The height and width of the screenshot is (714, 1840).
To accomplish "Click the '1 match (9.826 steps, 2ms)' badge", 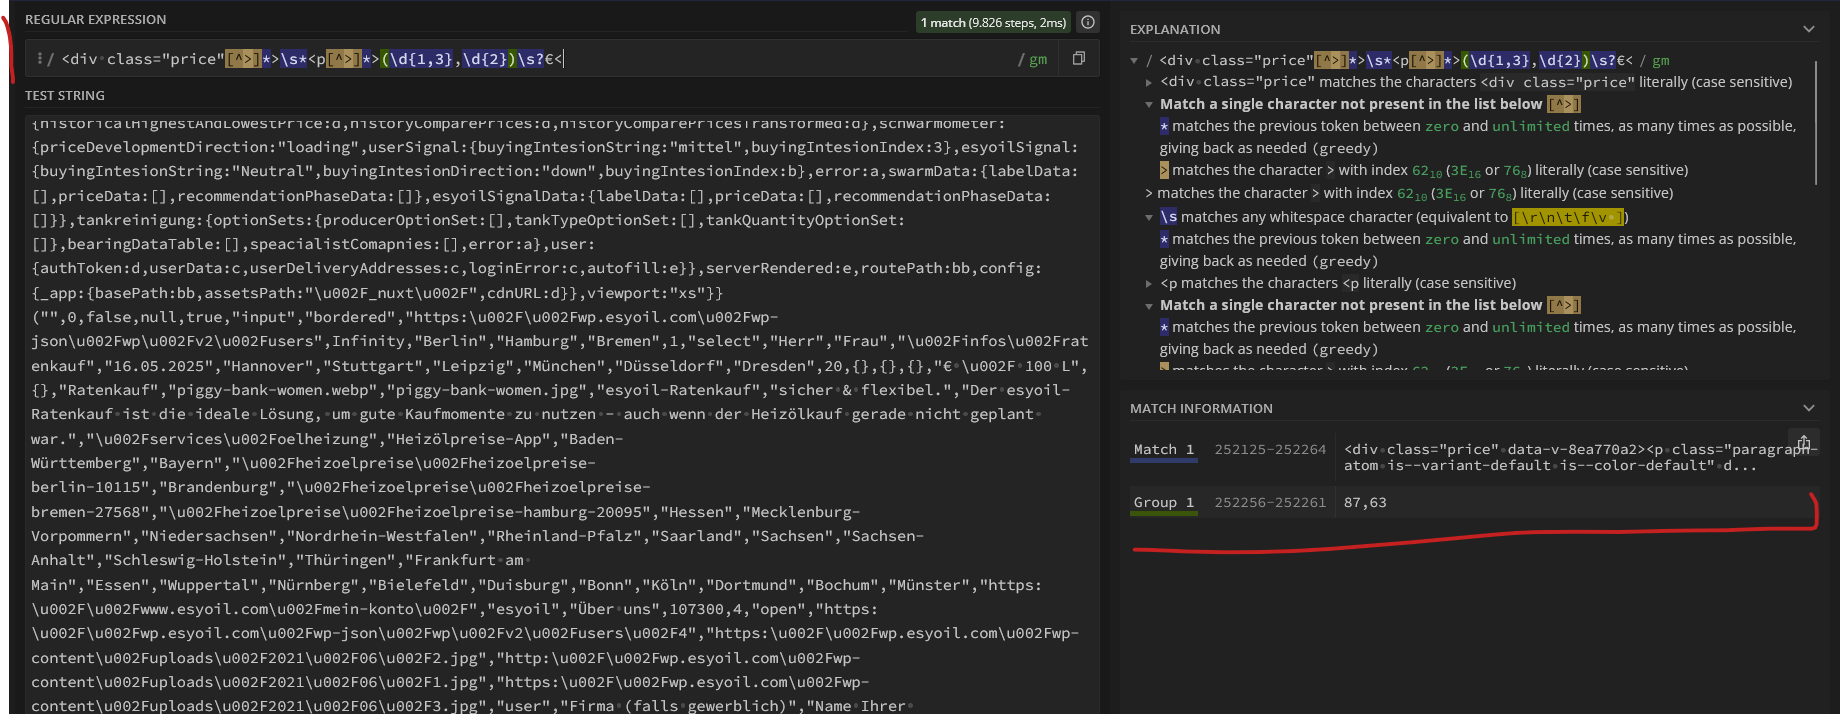I will coord(993,22).
